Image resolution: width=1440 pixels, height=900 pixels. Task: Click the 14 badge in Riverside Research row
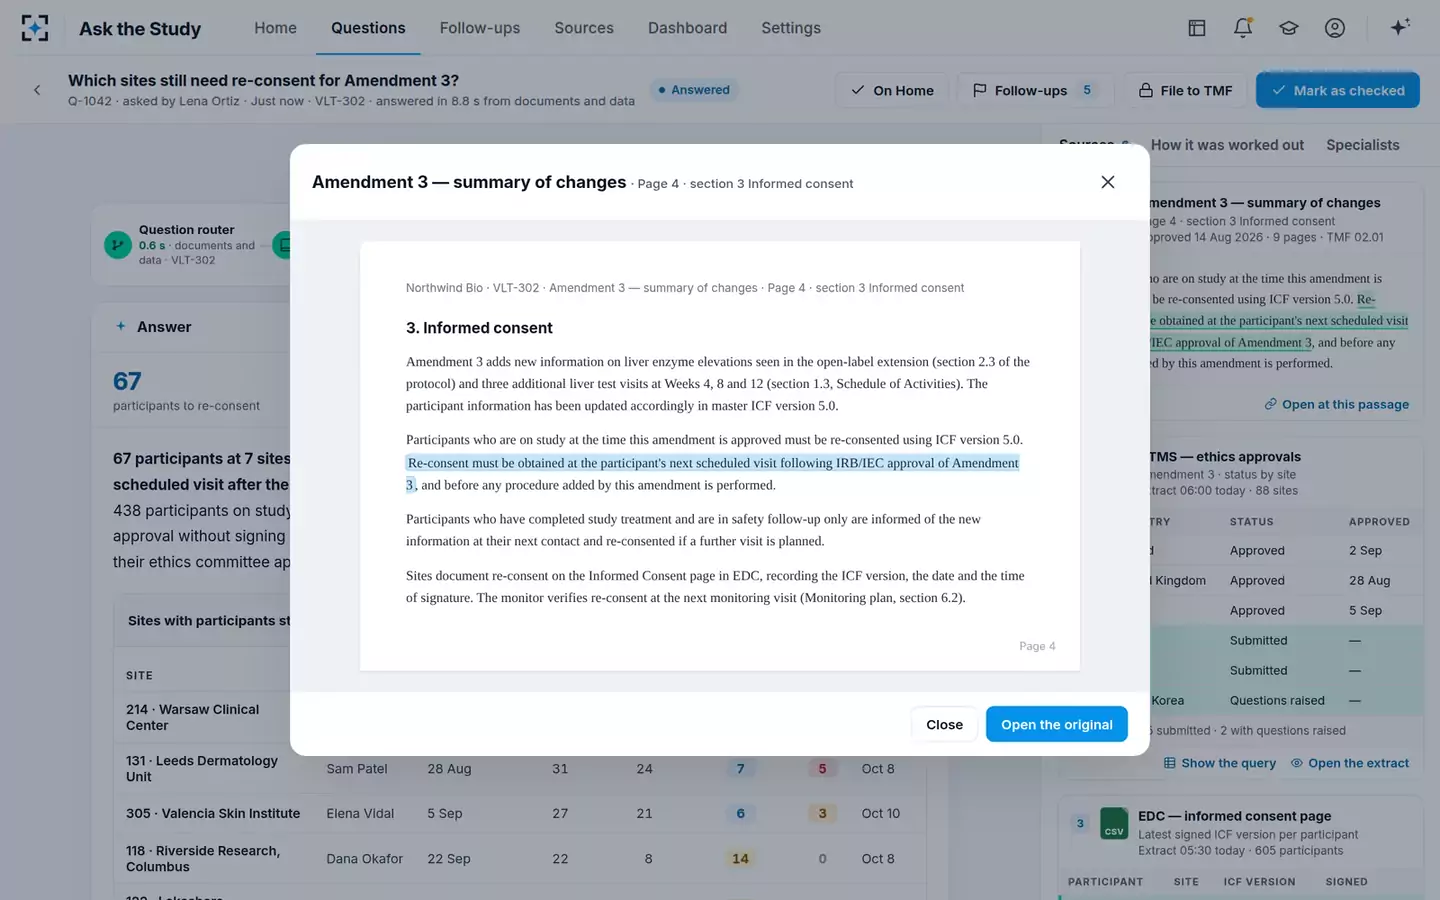pos(740,858)
